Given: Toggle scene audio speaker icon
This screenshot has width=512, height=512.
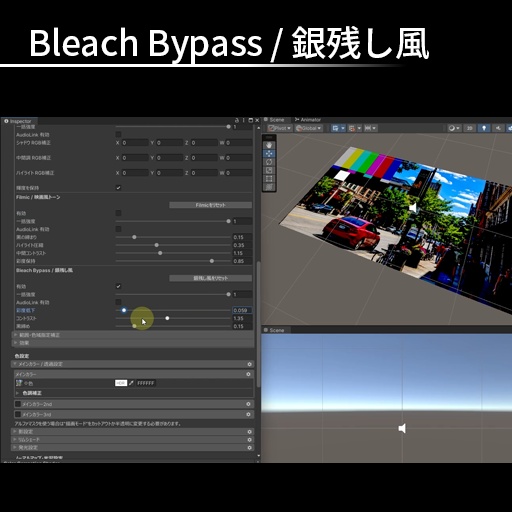Looking at the screenshot, I should 498,128.
